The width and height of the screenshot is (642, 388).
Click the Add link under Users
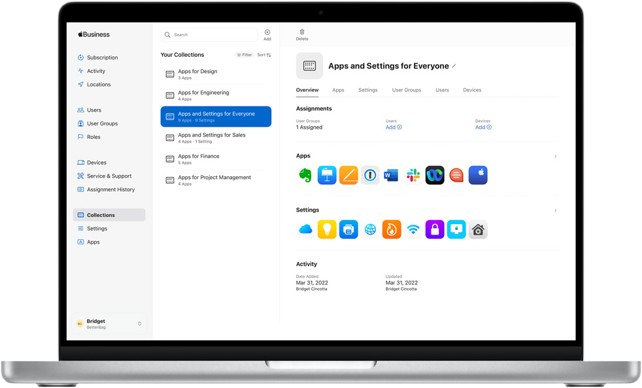pyautogui.click(x=393, y=127)
